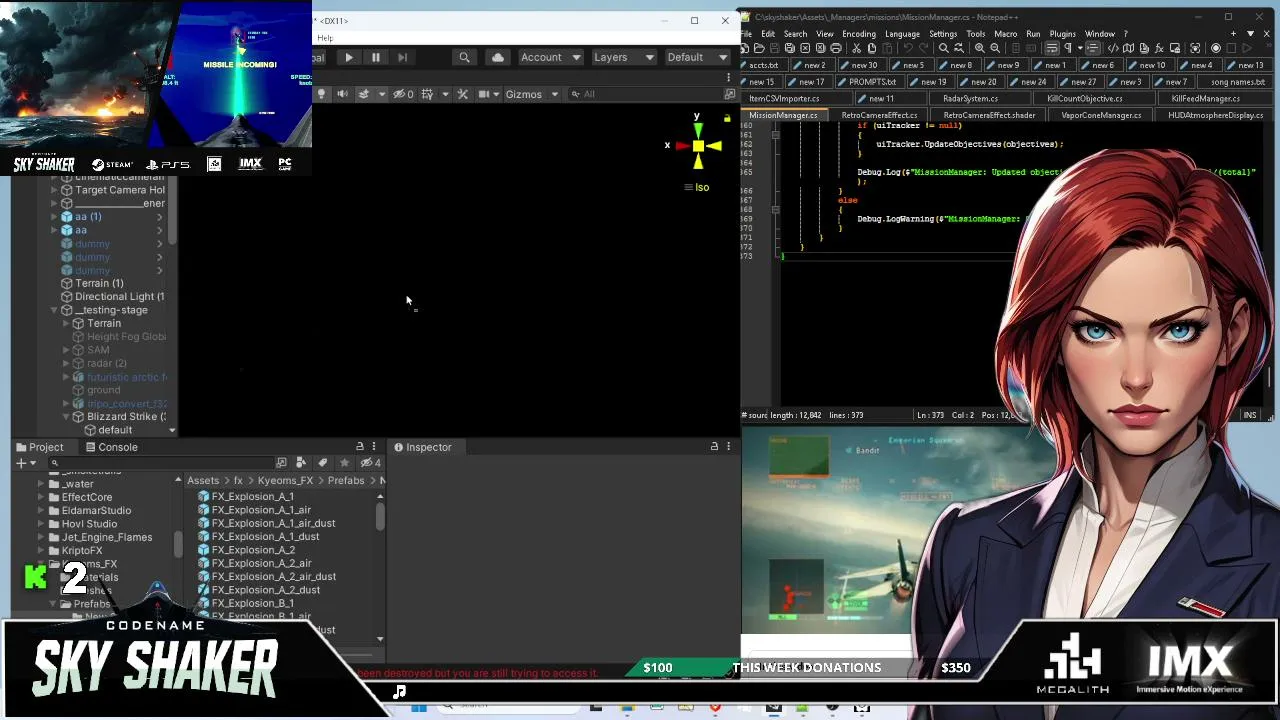Switch to RadarSystem.cs tab in Notepad++
Image resolution: width=1280 pixels, height=720 pixels.
point(970,99)
